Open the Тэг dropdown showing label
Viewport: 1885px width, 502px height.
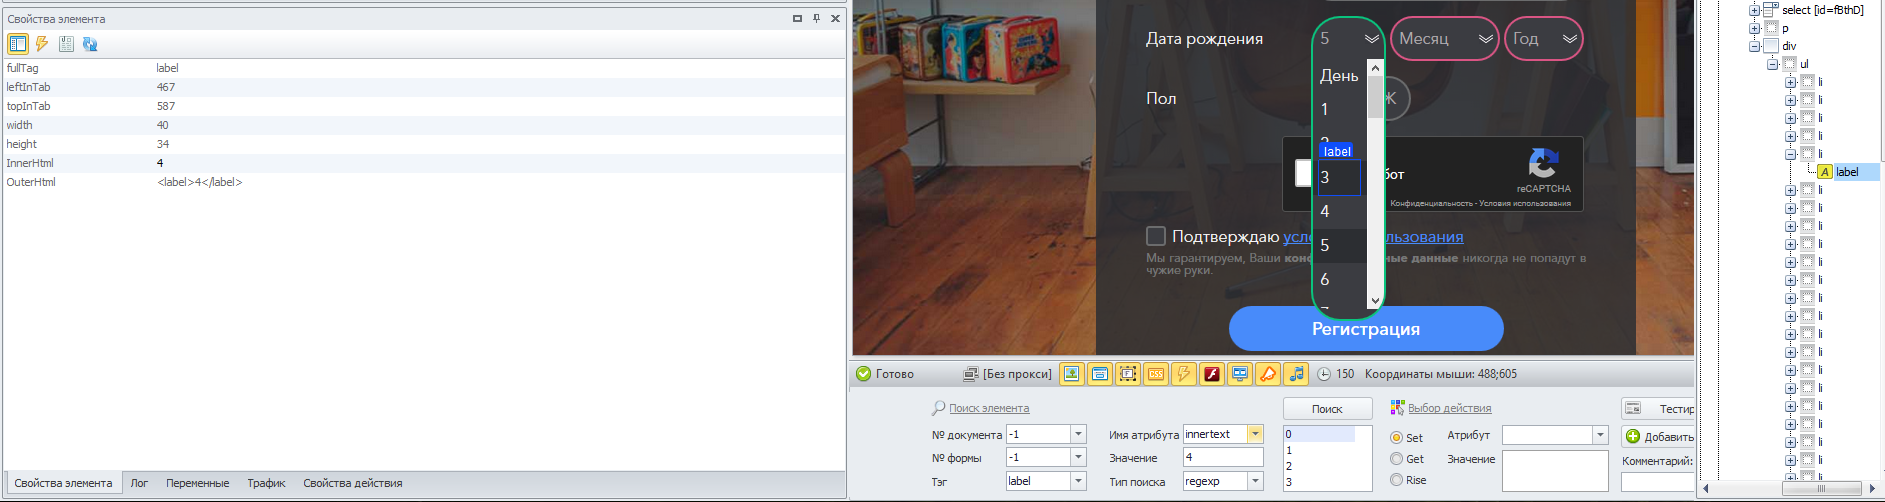coord(1078,481)
